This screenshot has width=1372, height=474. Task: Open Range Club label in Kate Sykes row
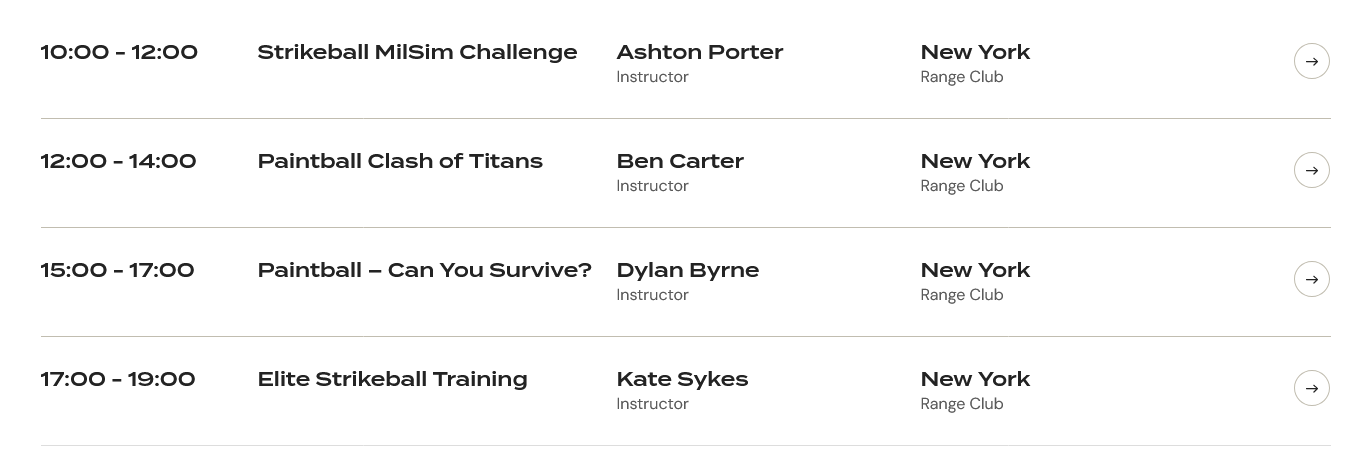tap(962, 404)
